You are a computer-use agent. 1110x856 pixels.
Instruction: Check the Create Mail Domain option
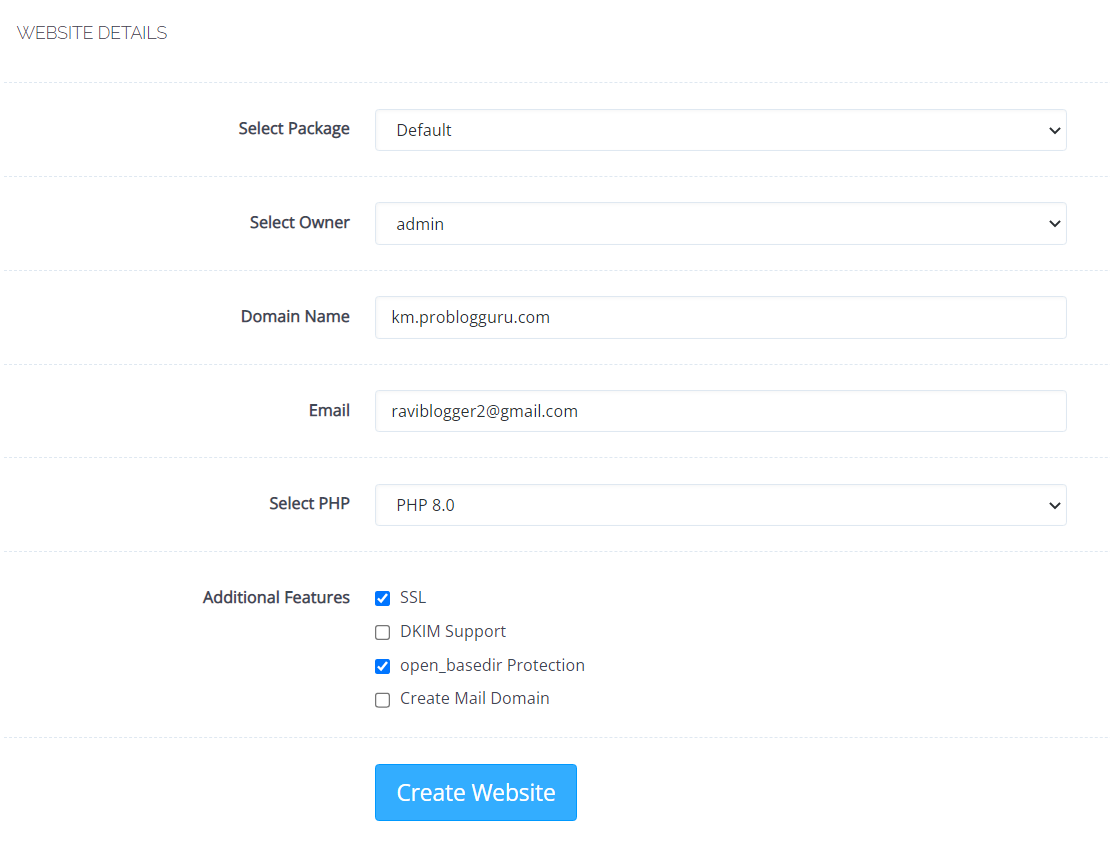tap(383, 700)
